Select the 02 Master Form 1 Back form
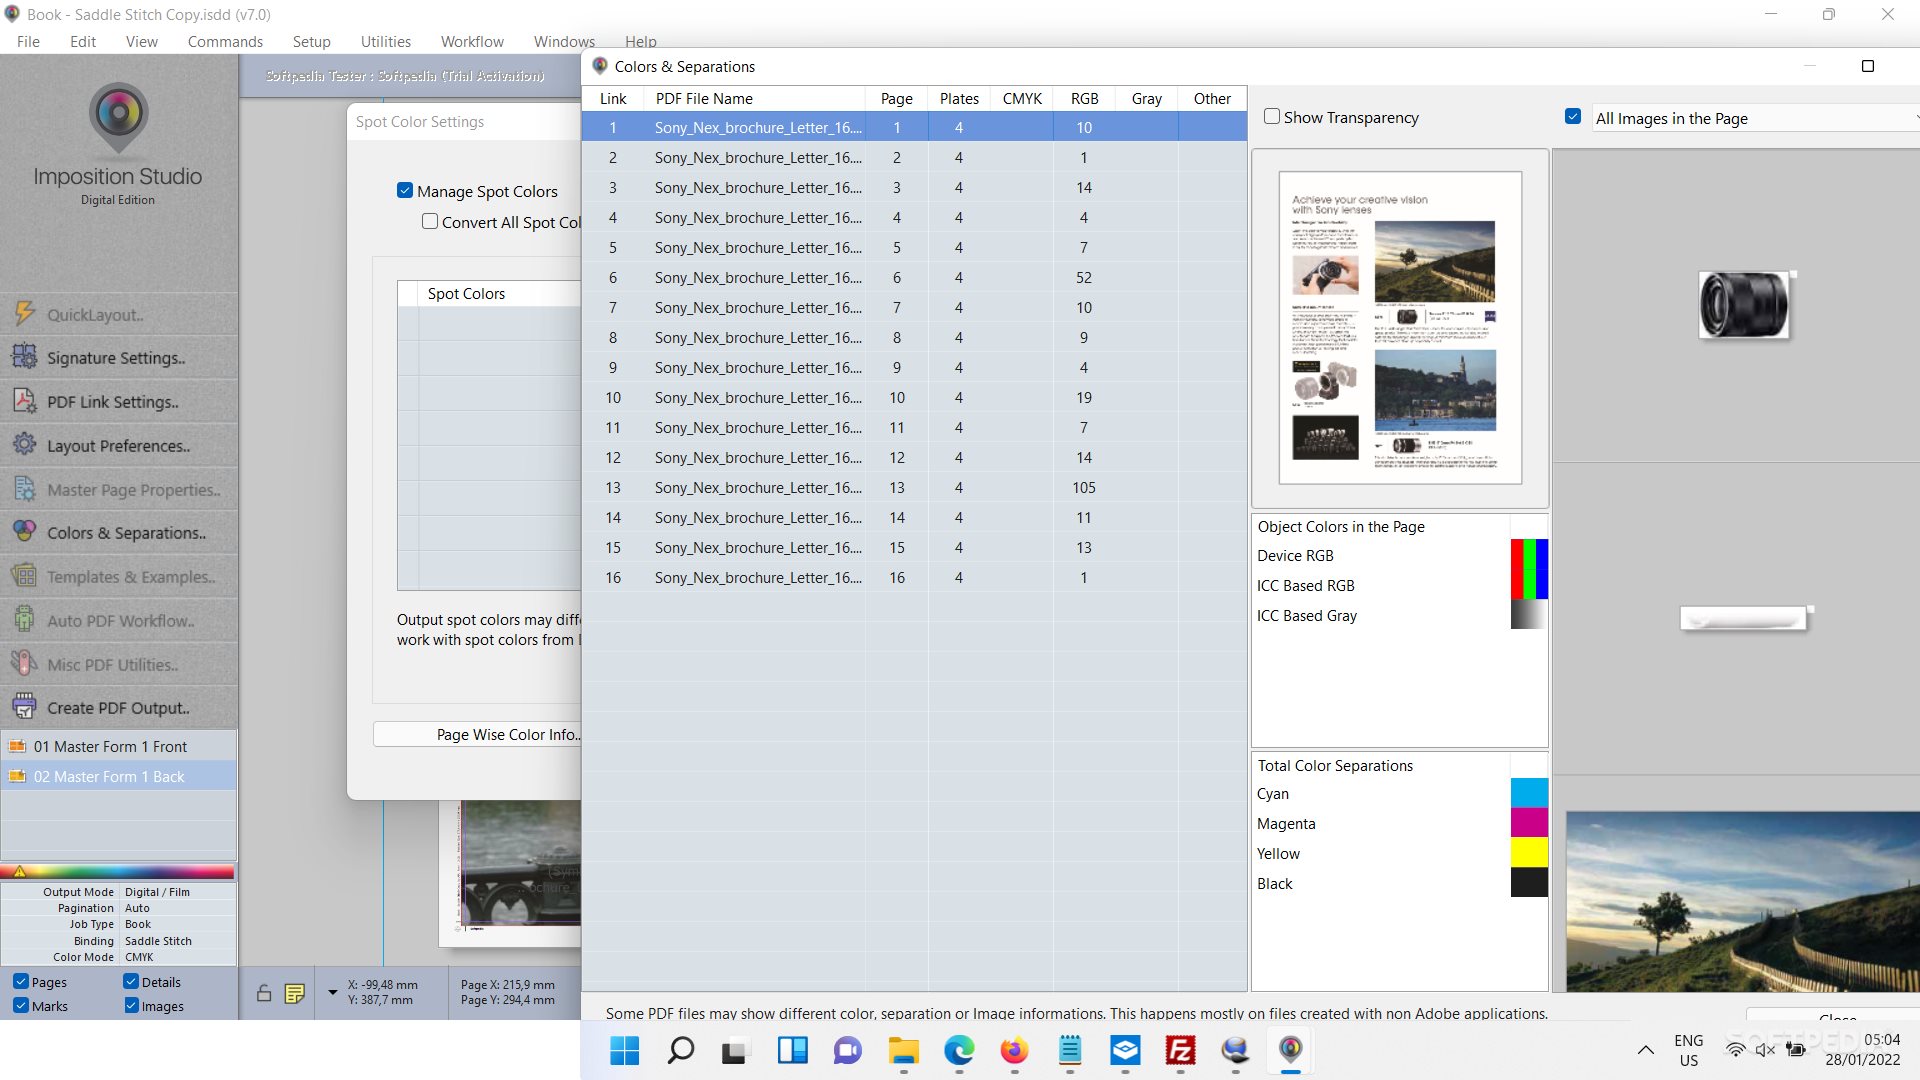This screenshot has height=1080, width=1920. click(x=119, y=776)
